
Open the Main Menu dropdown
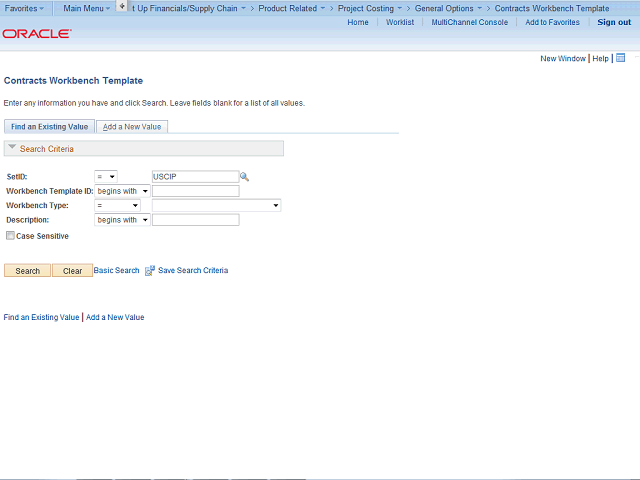tap(87, 8)
